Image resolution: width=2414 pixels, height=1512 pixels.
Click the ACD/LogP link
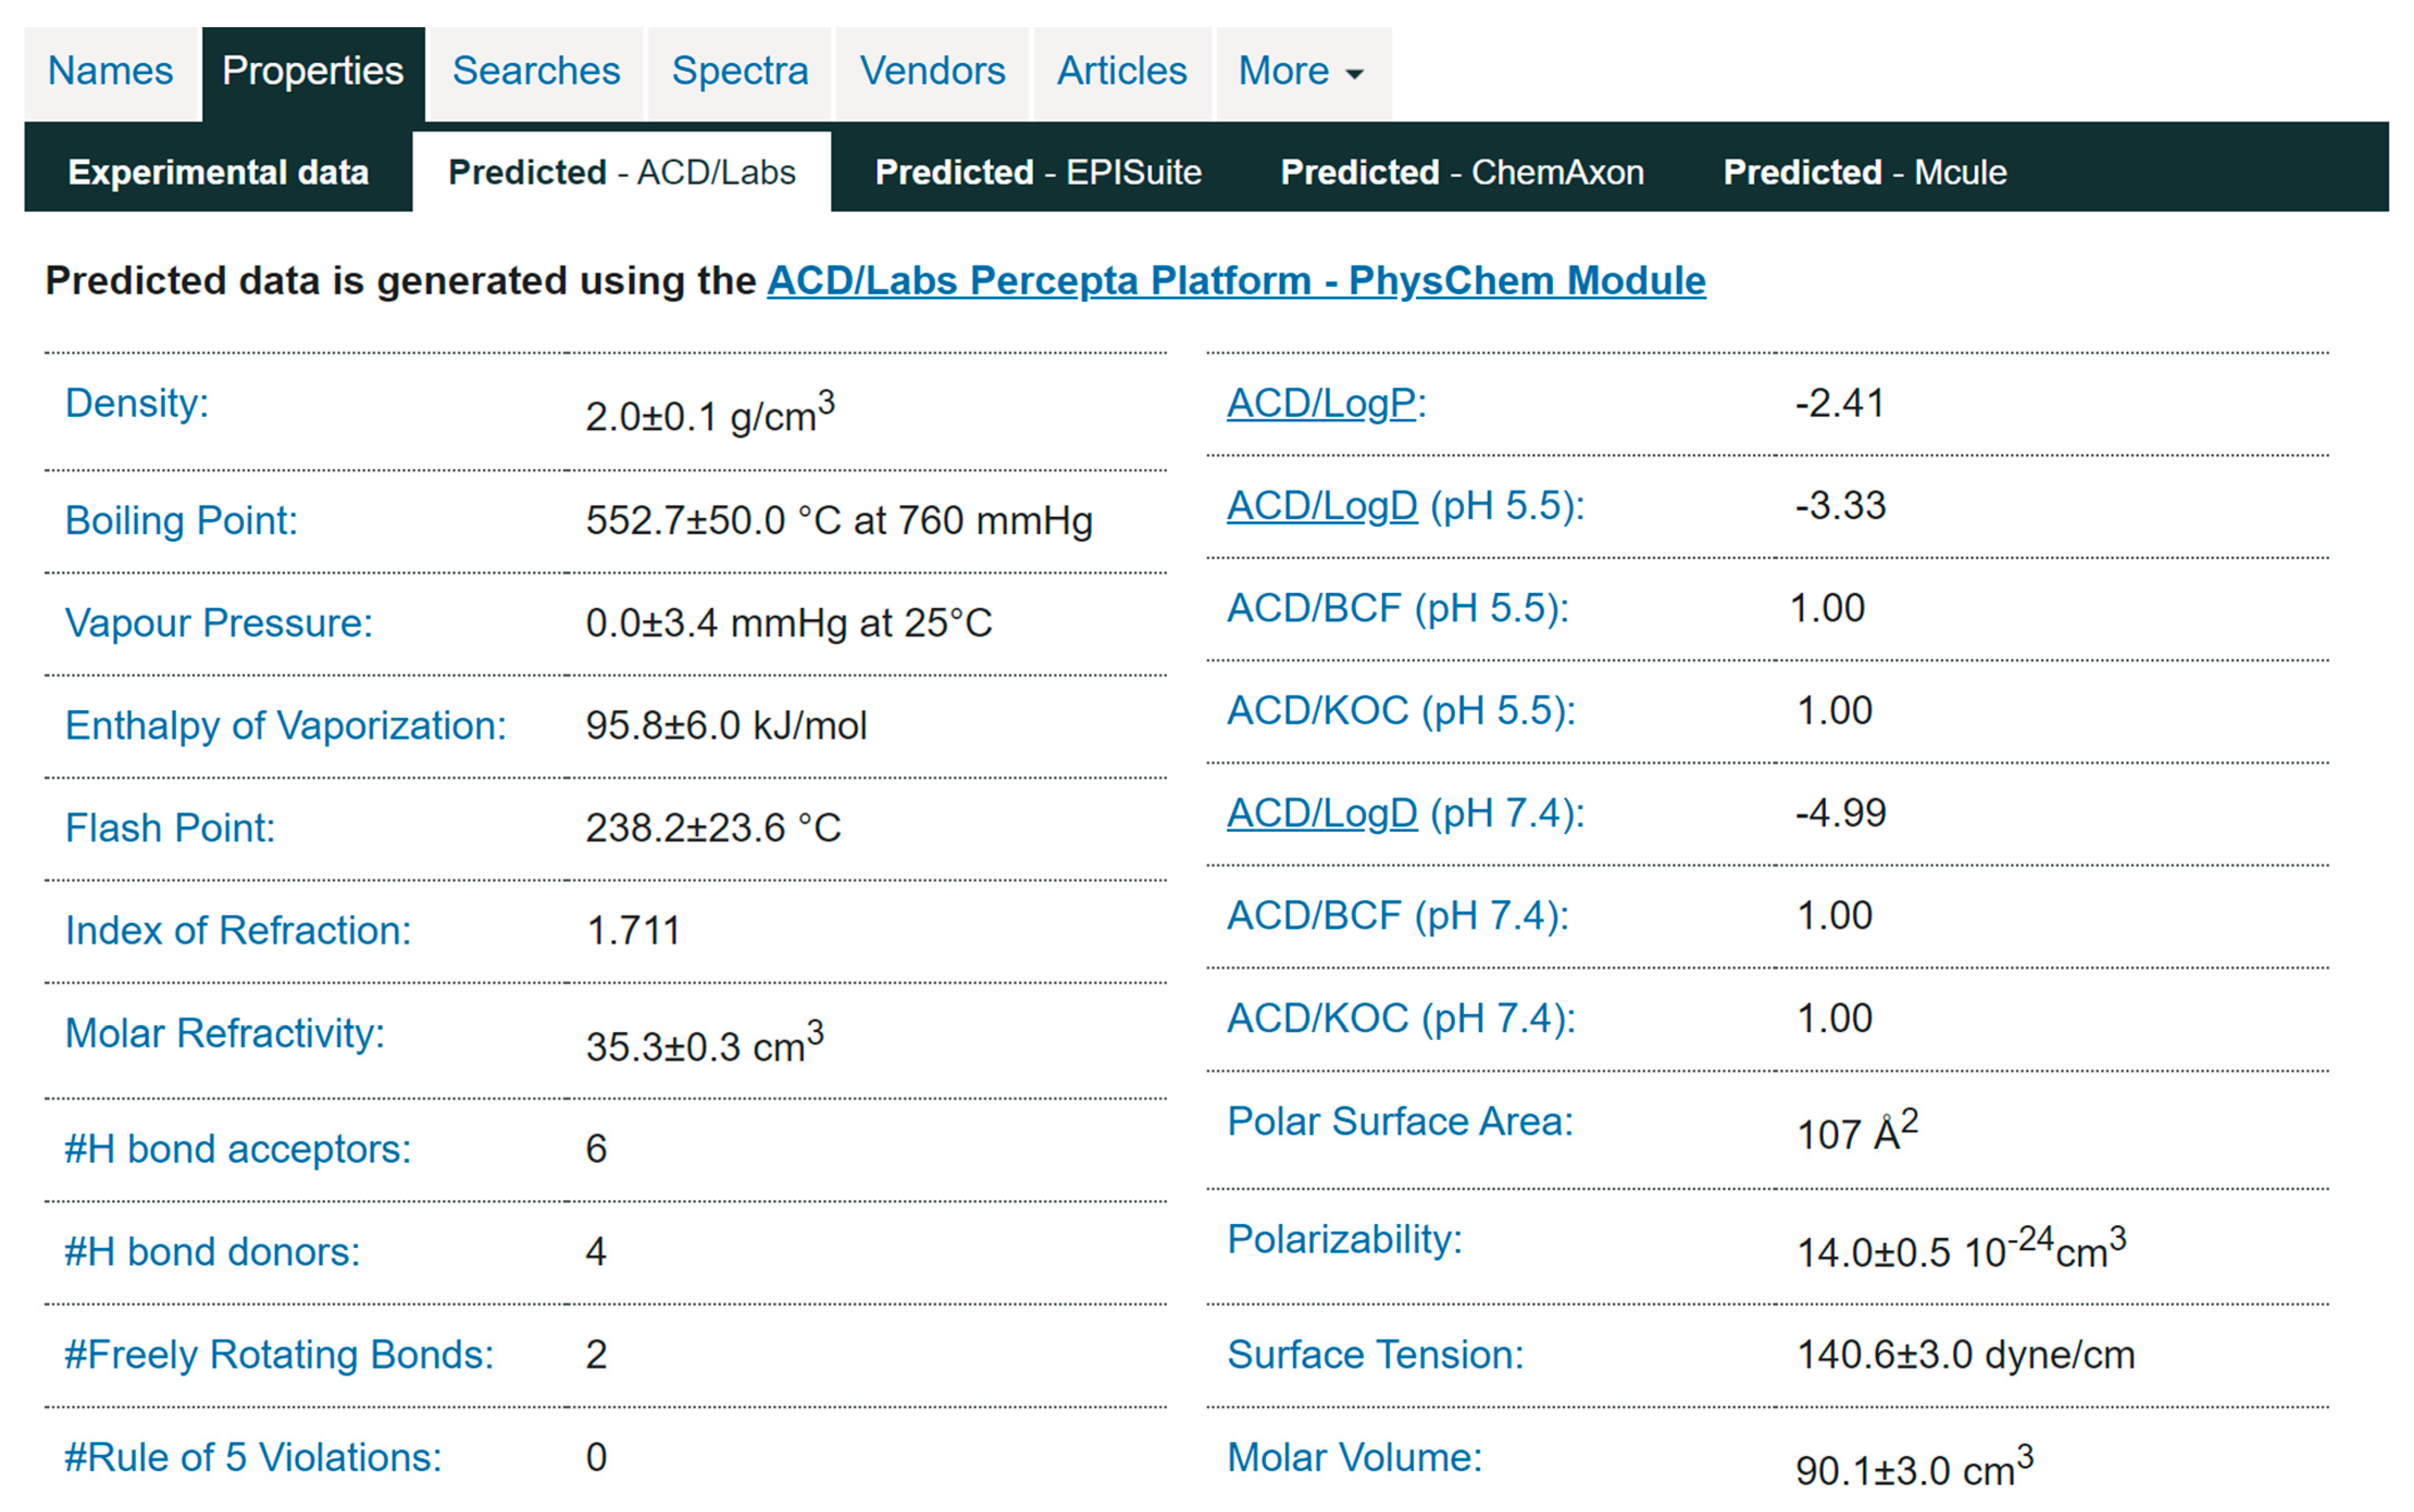[x=1321, y=403]
